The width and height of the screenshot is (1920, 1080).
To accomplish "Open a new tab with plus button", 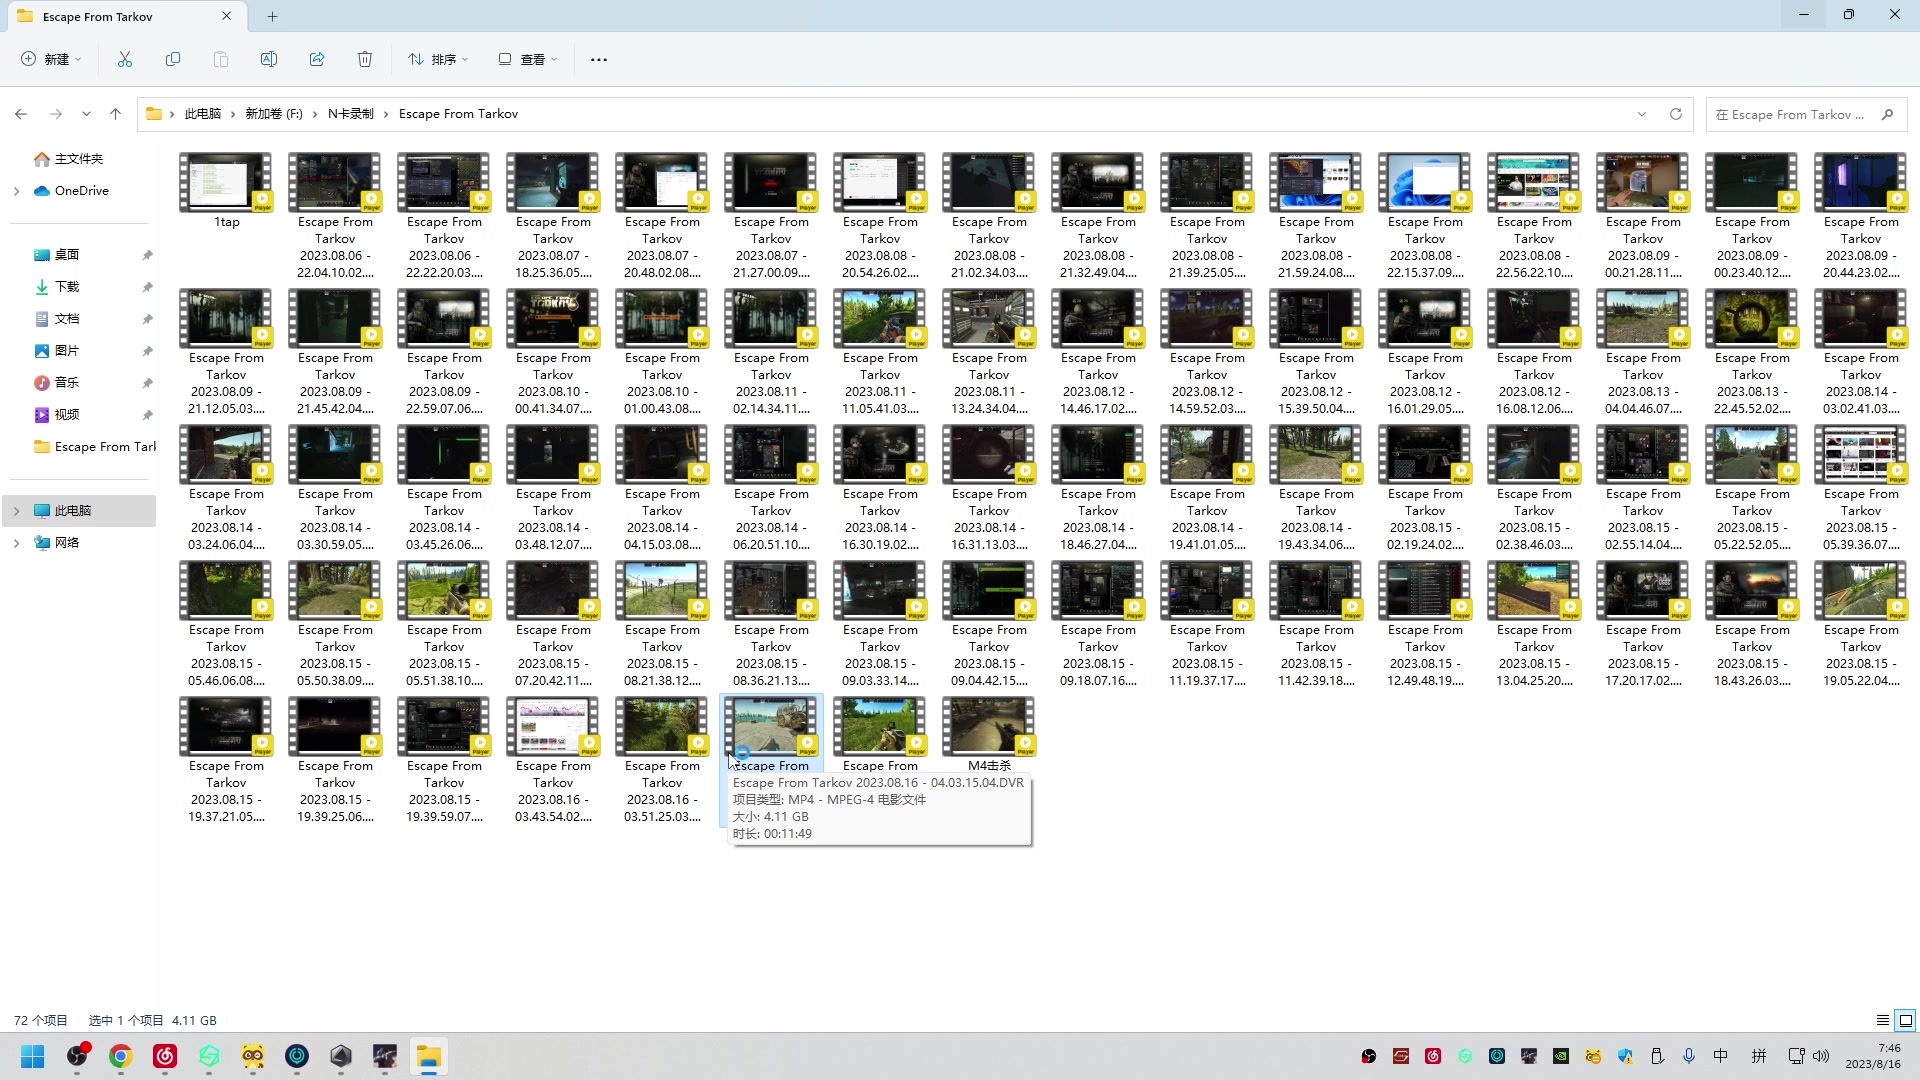I will tap(272, 16).
